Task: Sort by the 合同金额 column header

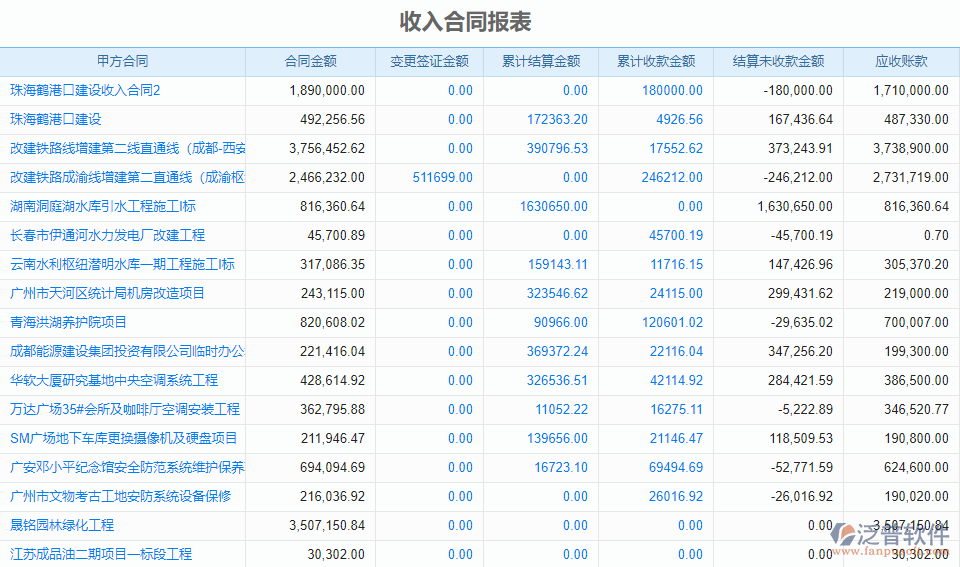Action: click(x=310, y=61)
